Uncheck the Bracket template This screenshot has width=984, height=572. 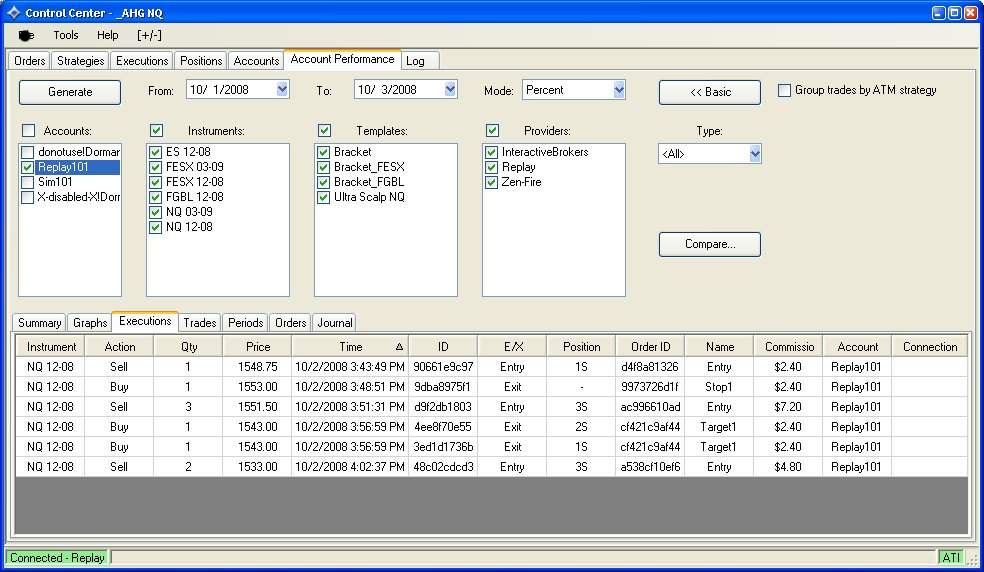(x=323, y=152)
